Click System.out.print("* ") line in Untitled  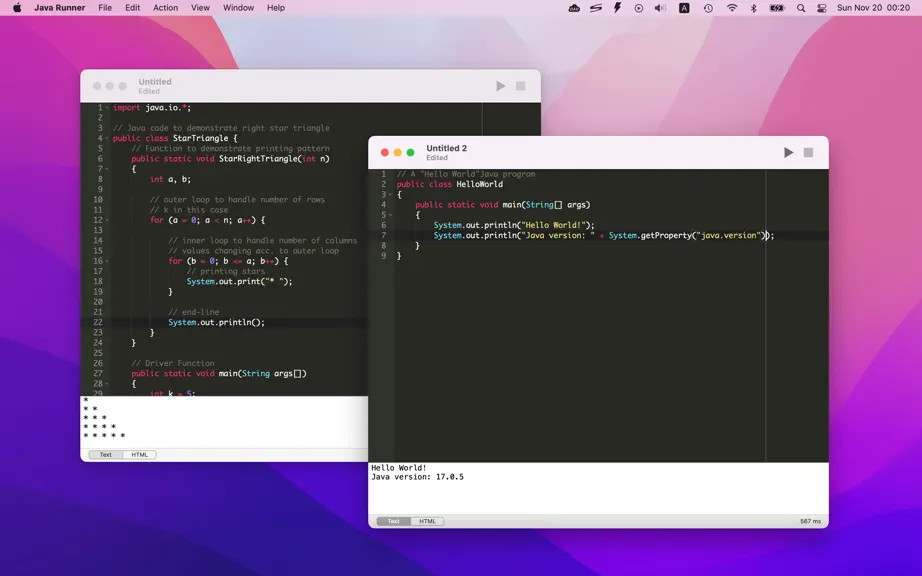(x=239, y=282)
